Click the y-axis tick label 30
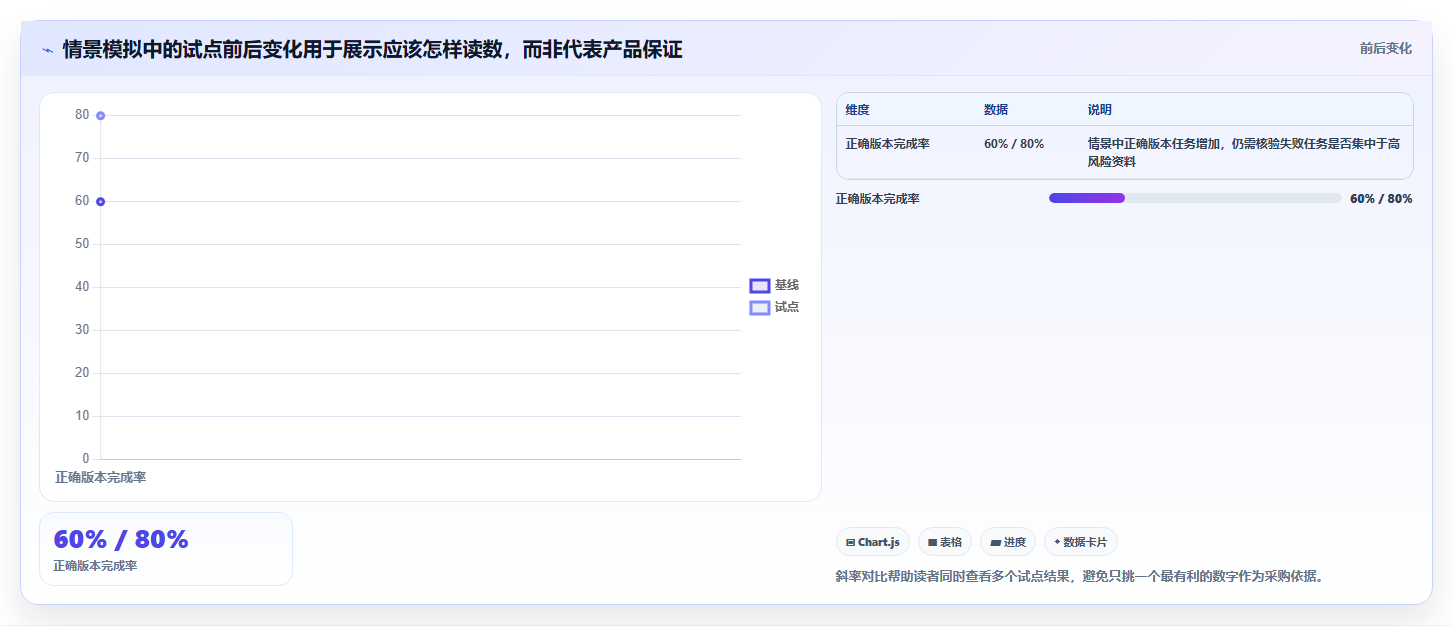 point(82,330)
